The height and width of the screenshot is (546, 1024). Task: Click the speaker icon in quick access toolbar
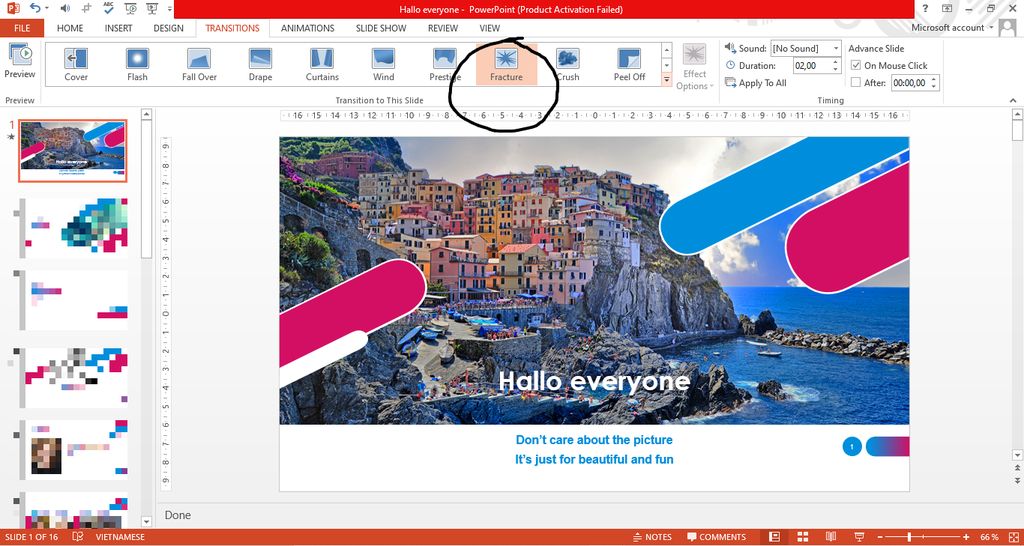click(x=65, y=8)
